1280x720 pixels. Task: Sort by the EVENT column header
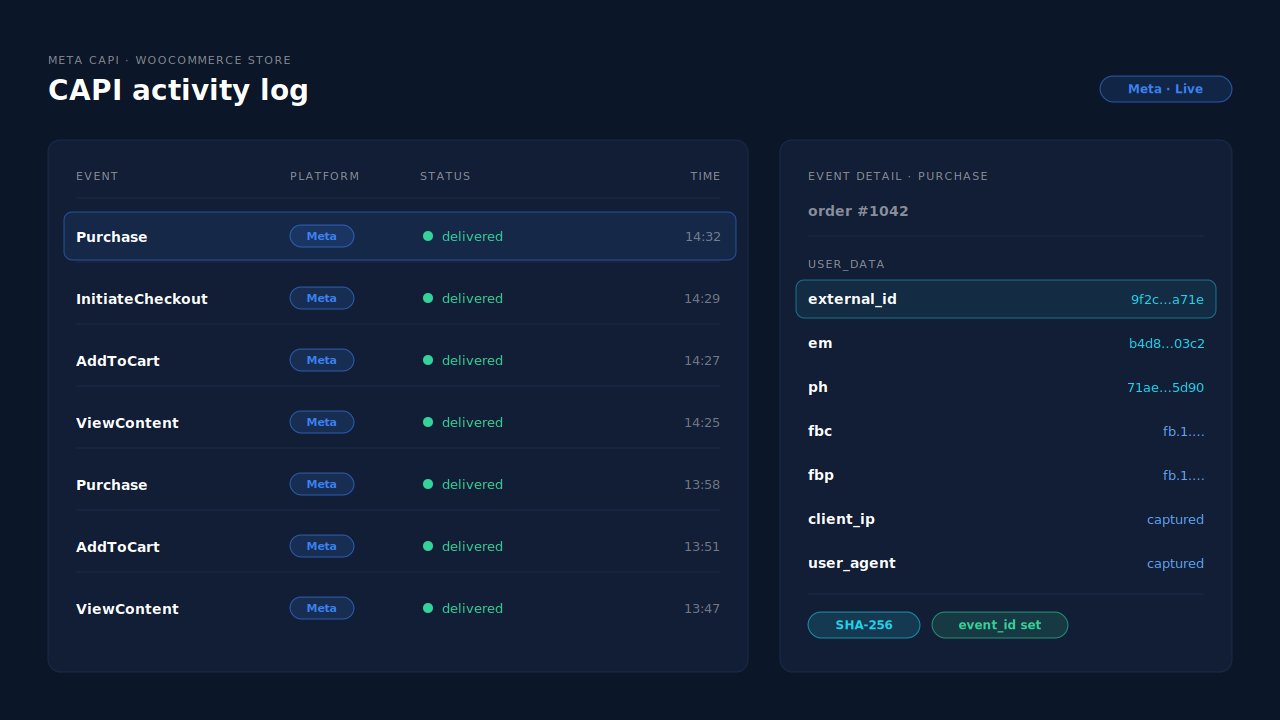click(x=97, y=176)
